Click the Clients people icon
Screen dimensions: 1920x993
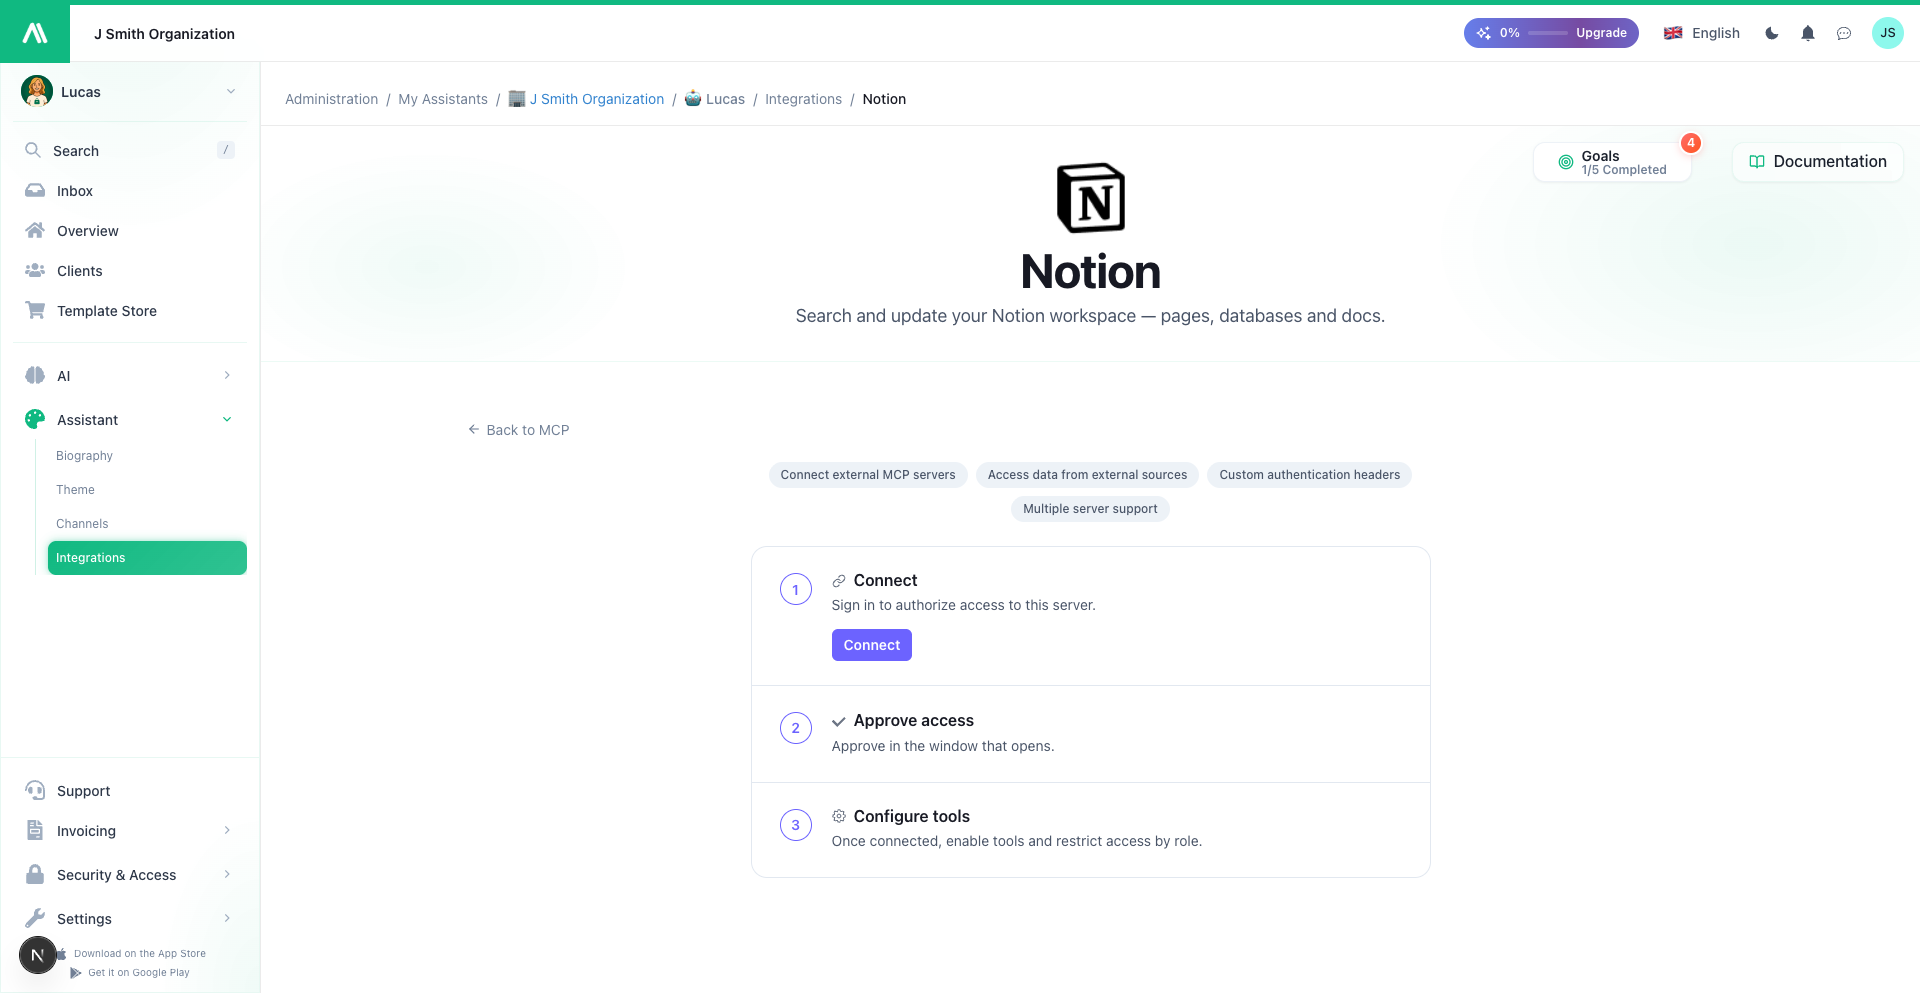coord(35,270)
